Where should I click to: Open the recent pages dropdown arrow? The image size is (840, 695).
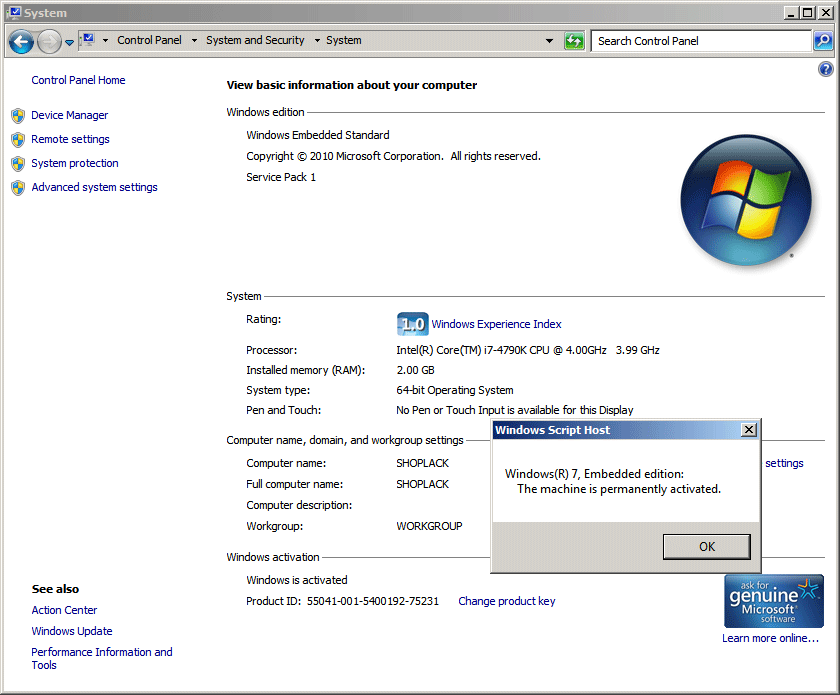pos(69,42)
